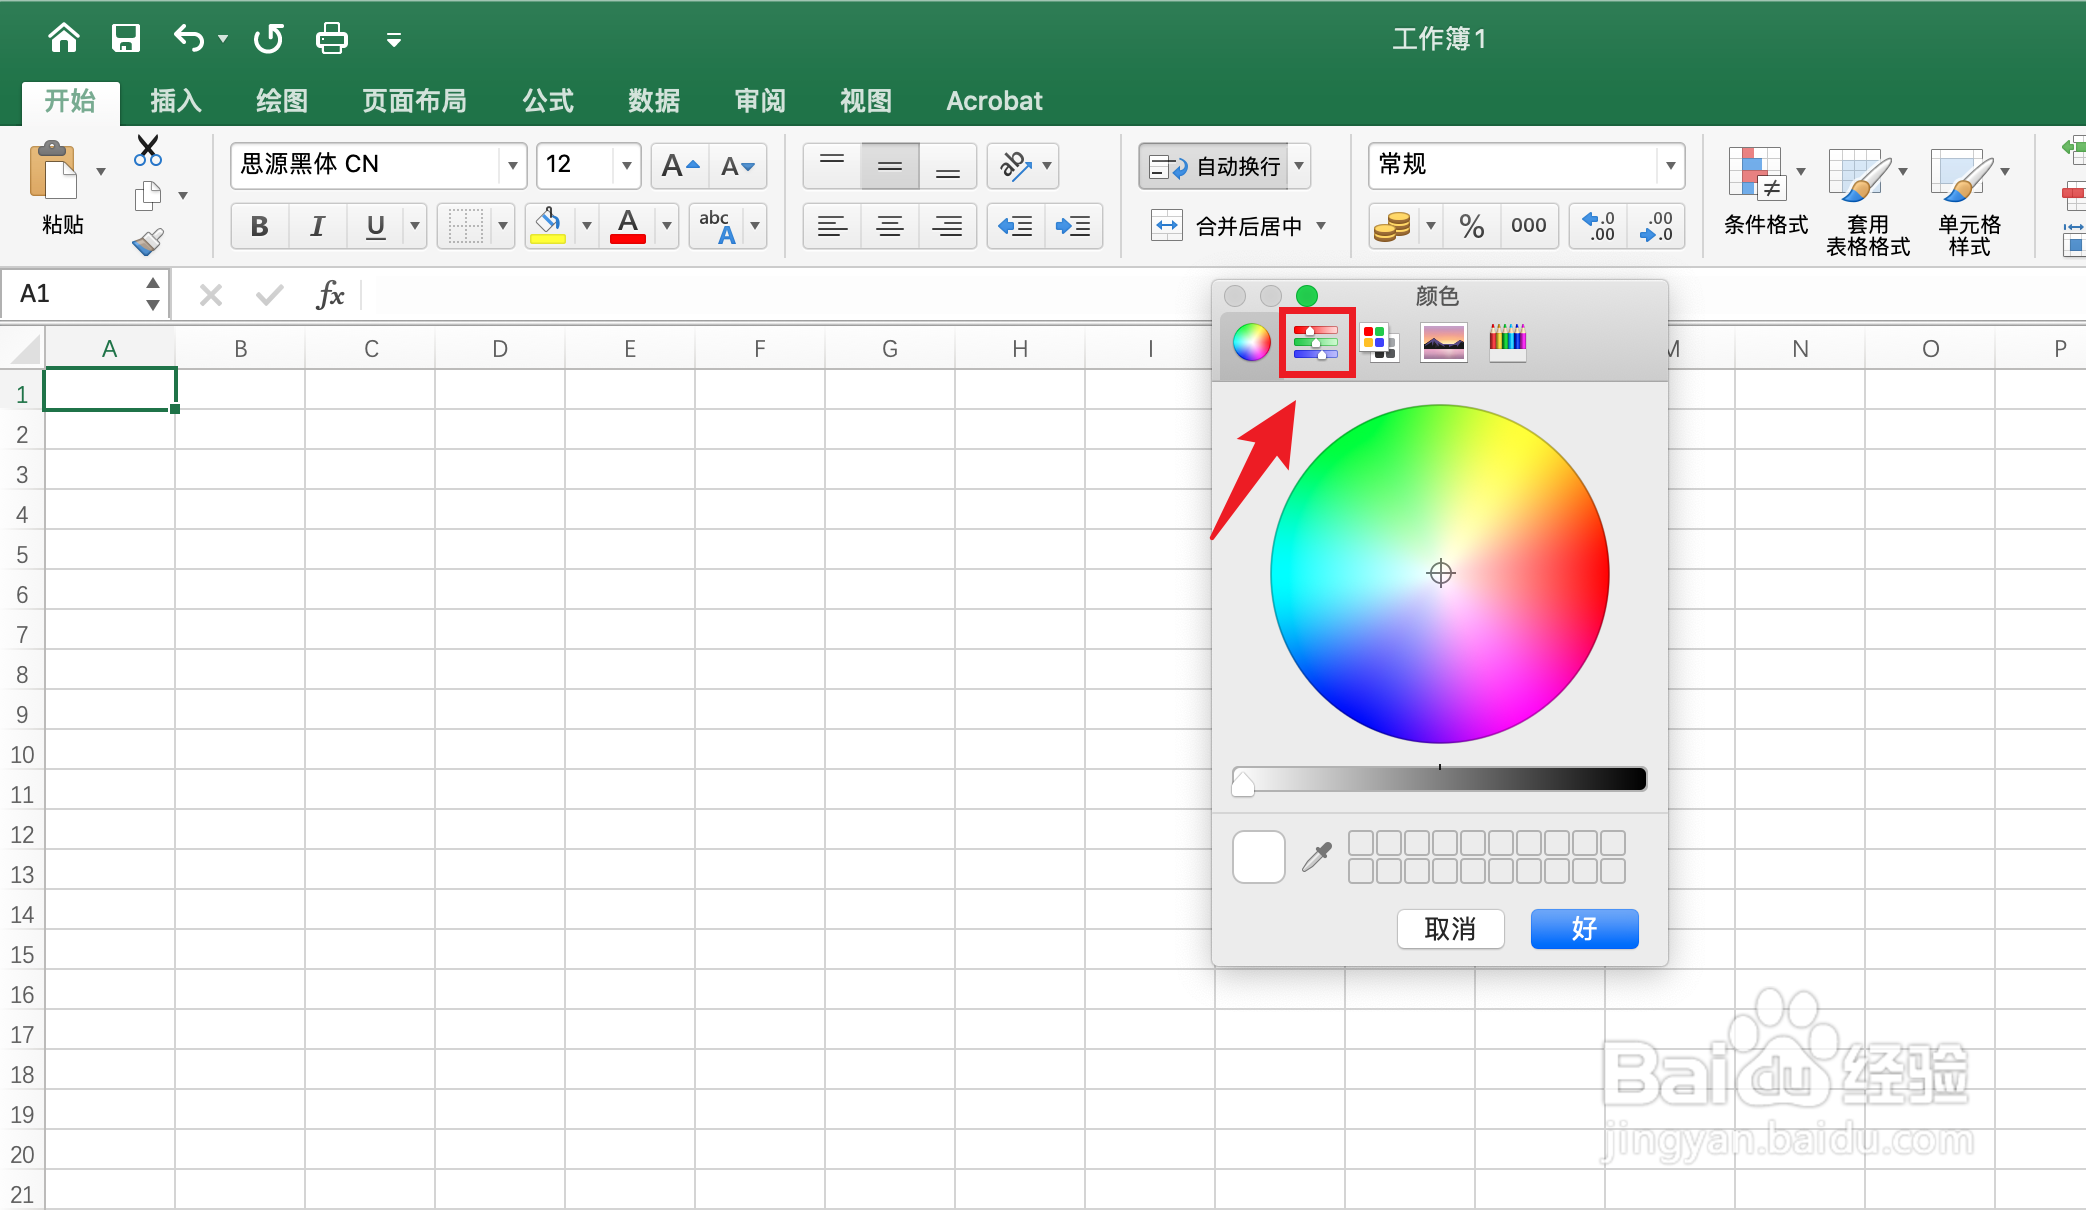This screenshot has height=1210, width=2086.
Task: Expand the font size dropdown arrow
Action: [x=626, y=166]
